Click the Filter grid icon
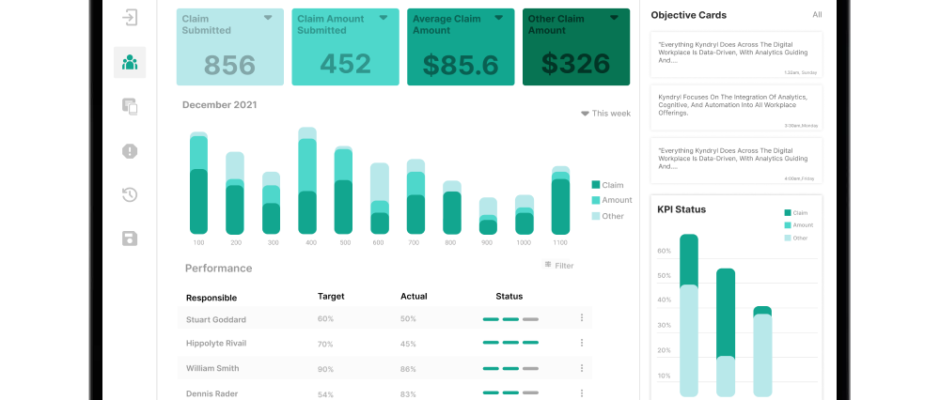940x400 pixels. pos(548,264)
